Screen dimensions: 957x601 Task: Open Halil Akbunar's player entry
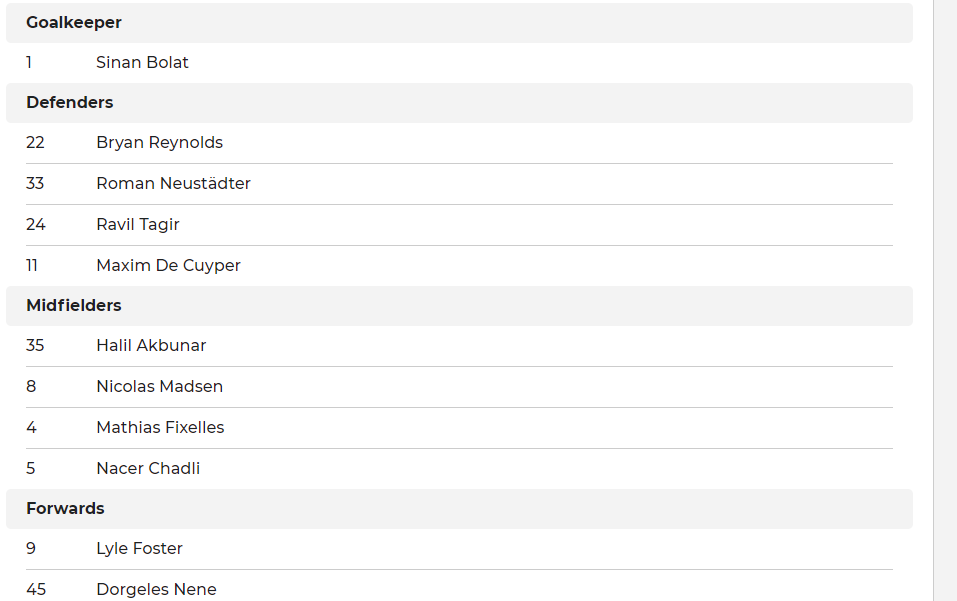click(x=151, y=346)
